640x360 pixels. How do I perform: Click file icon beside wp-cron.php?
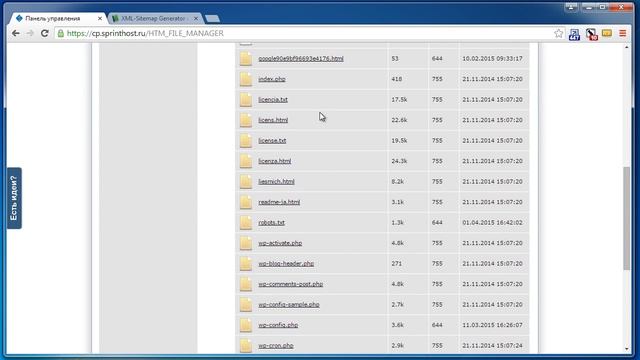coord(246,345)
